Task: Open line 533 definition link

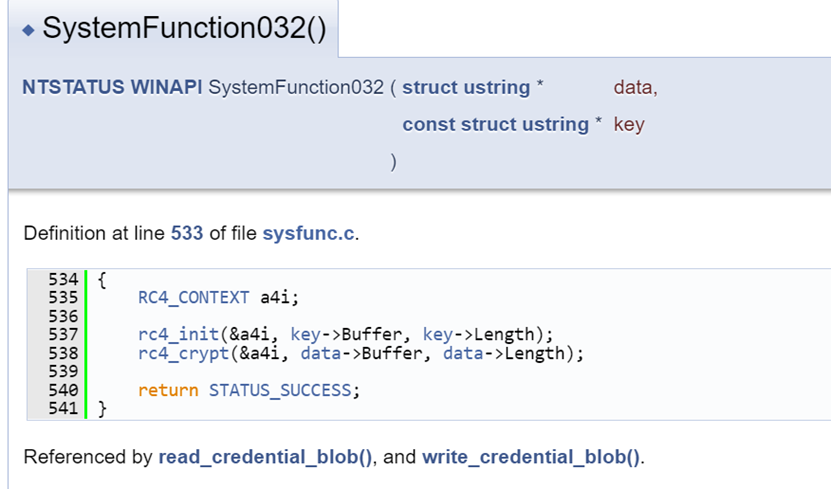Action: [187, 233]
